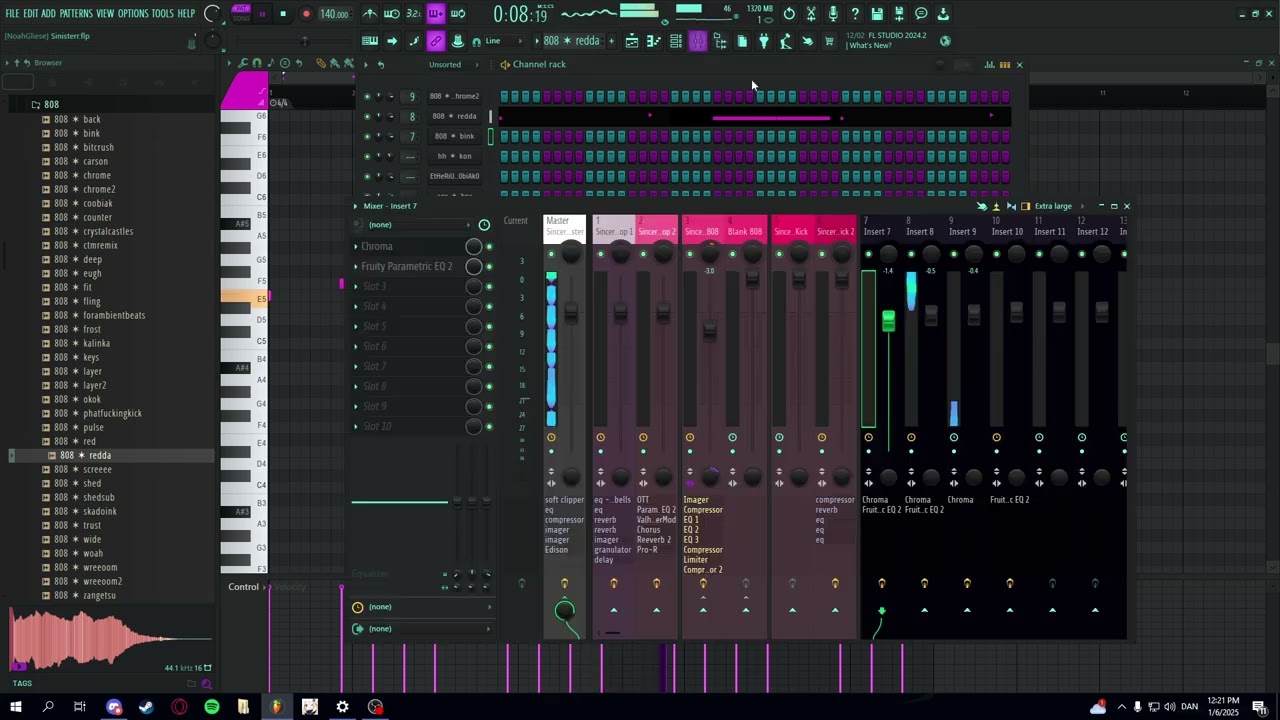
Task: Select the Master mixer track
Action: point(564,227)
